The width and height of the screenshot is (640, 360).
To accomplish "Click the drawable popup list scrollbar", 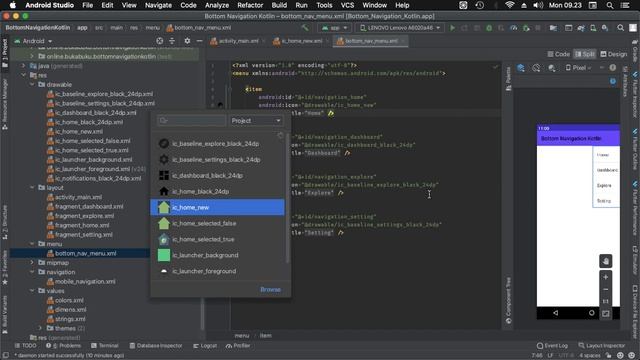I will tap(287, 198).
